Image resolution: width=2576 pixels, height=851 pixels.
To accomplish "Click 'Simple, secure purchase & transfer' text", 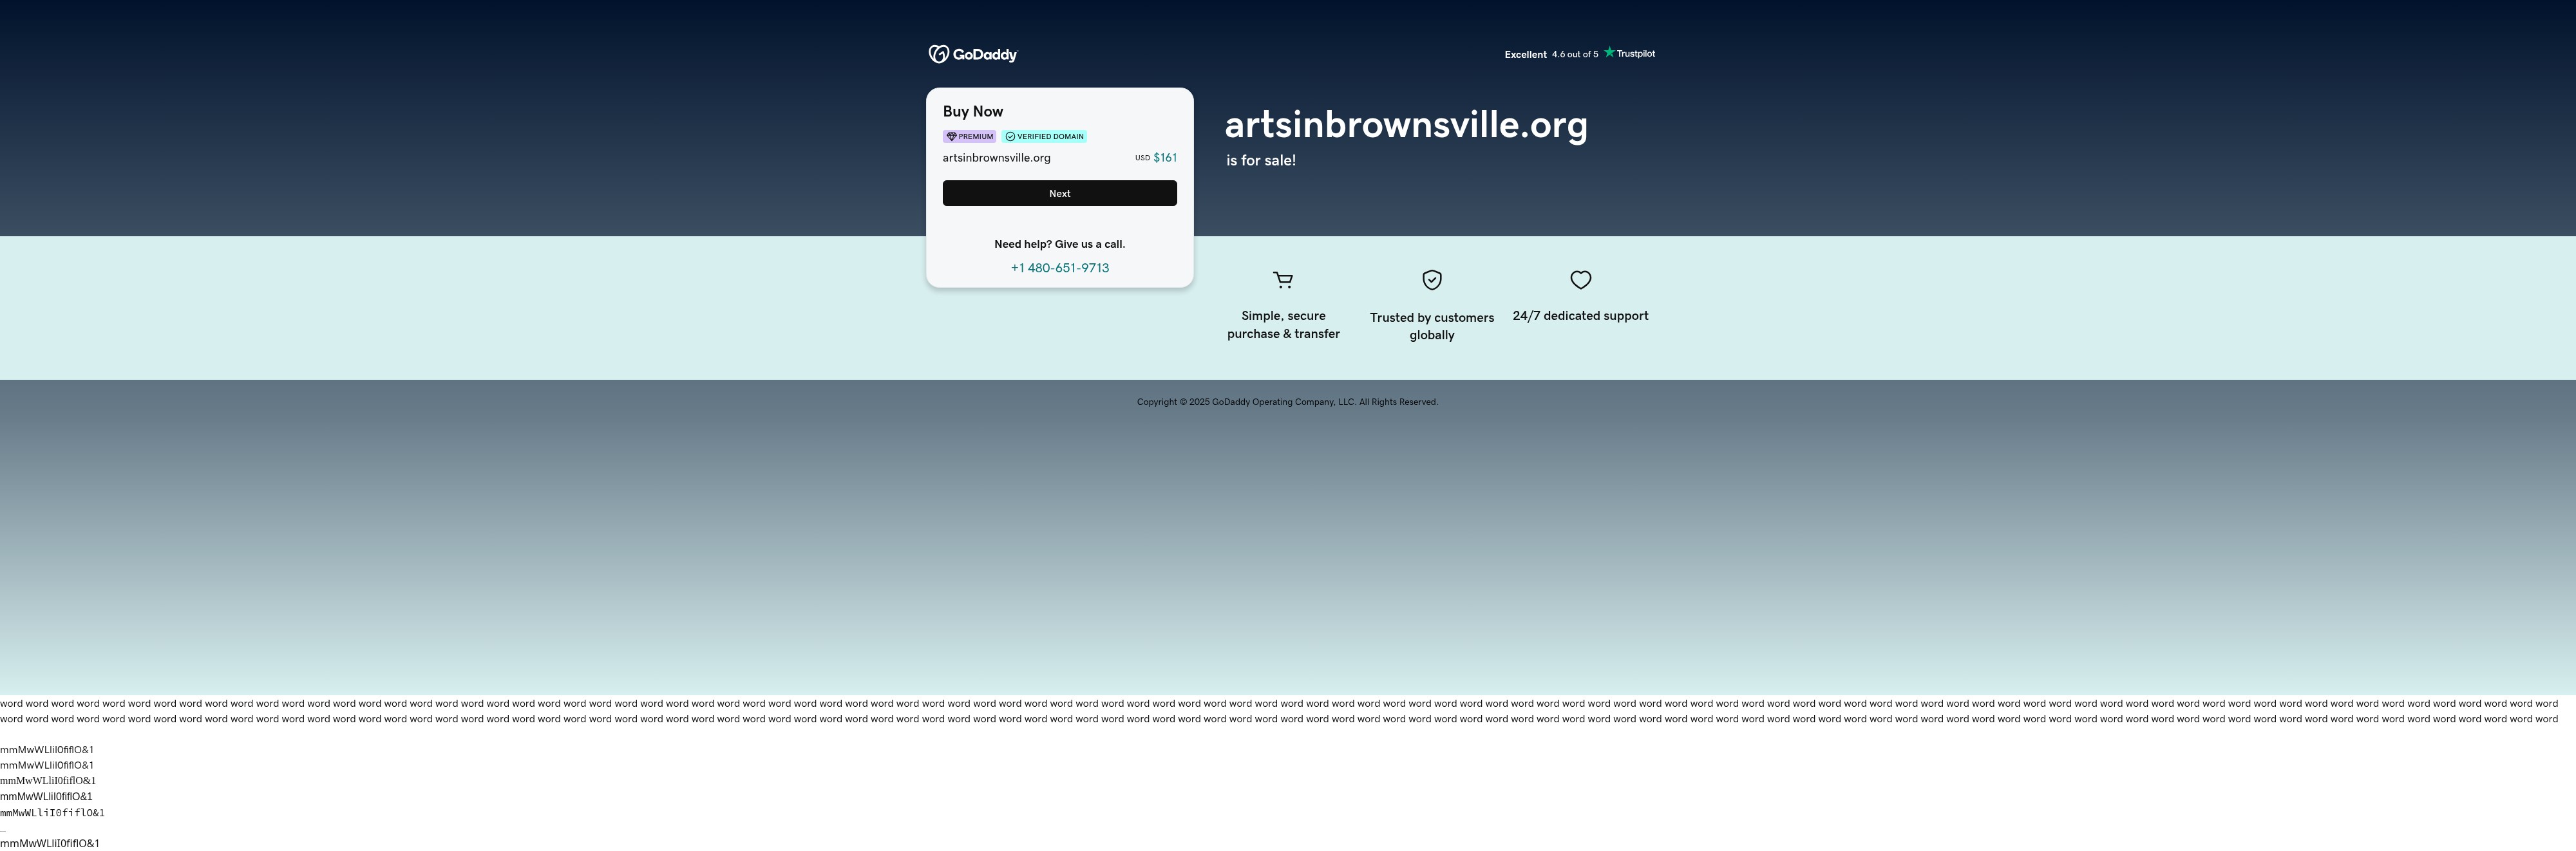I will point(1283,324).
